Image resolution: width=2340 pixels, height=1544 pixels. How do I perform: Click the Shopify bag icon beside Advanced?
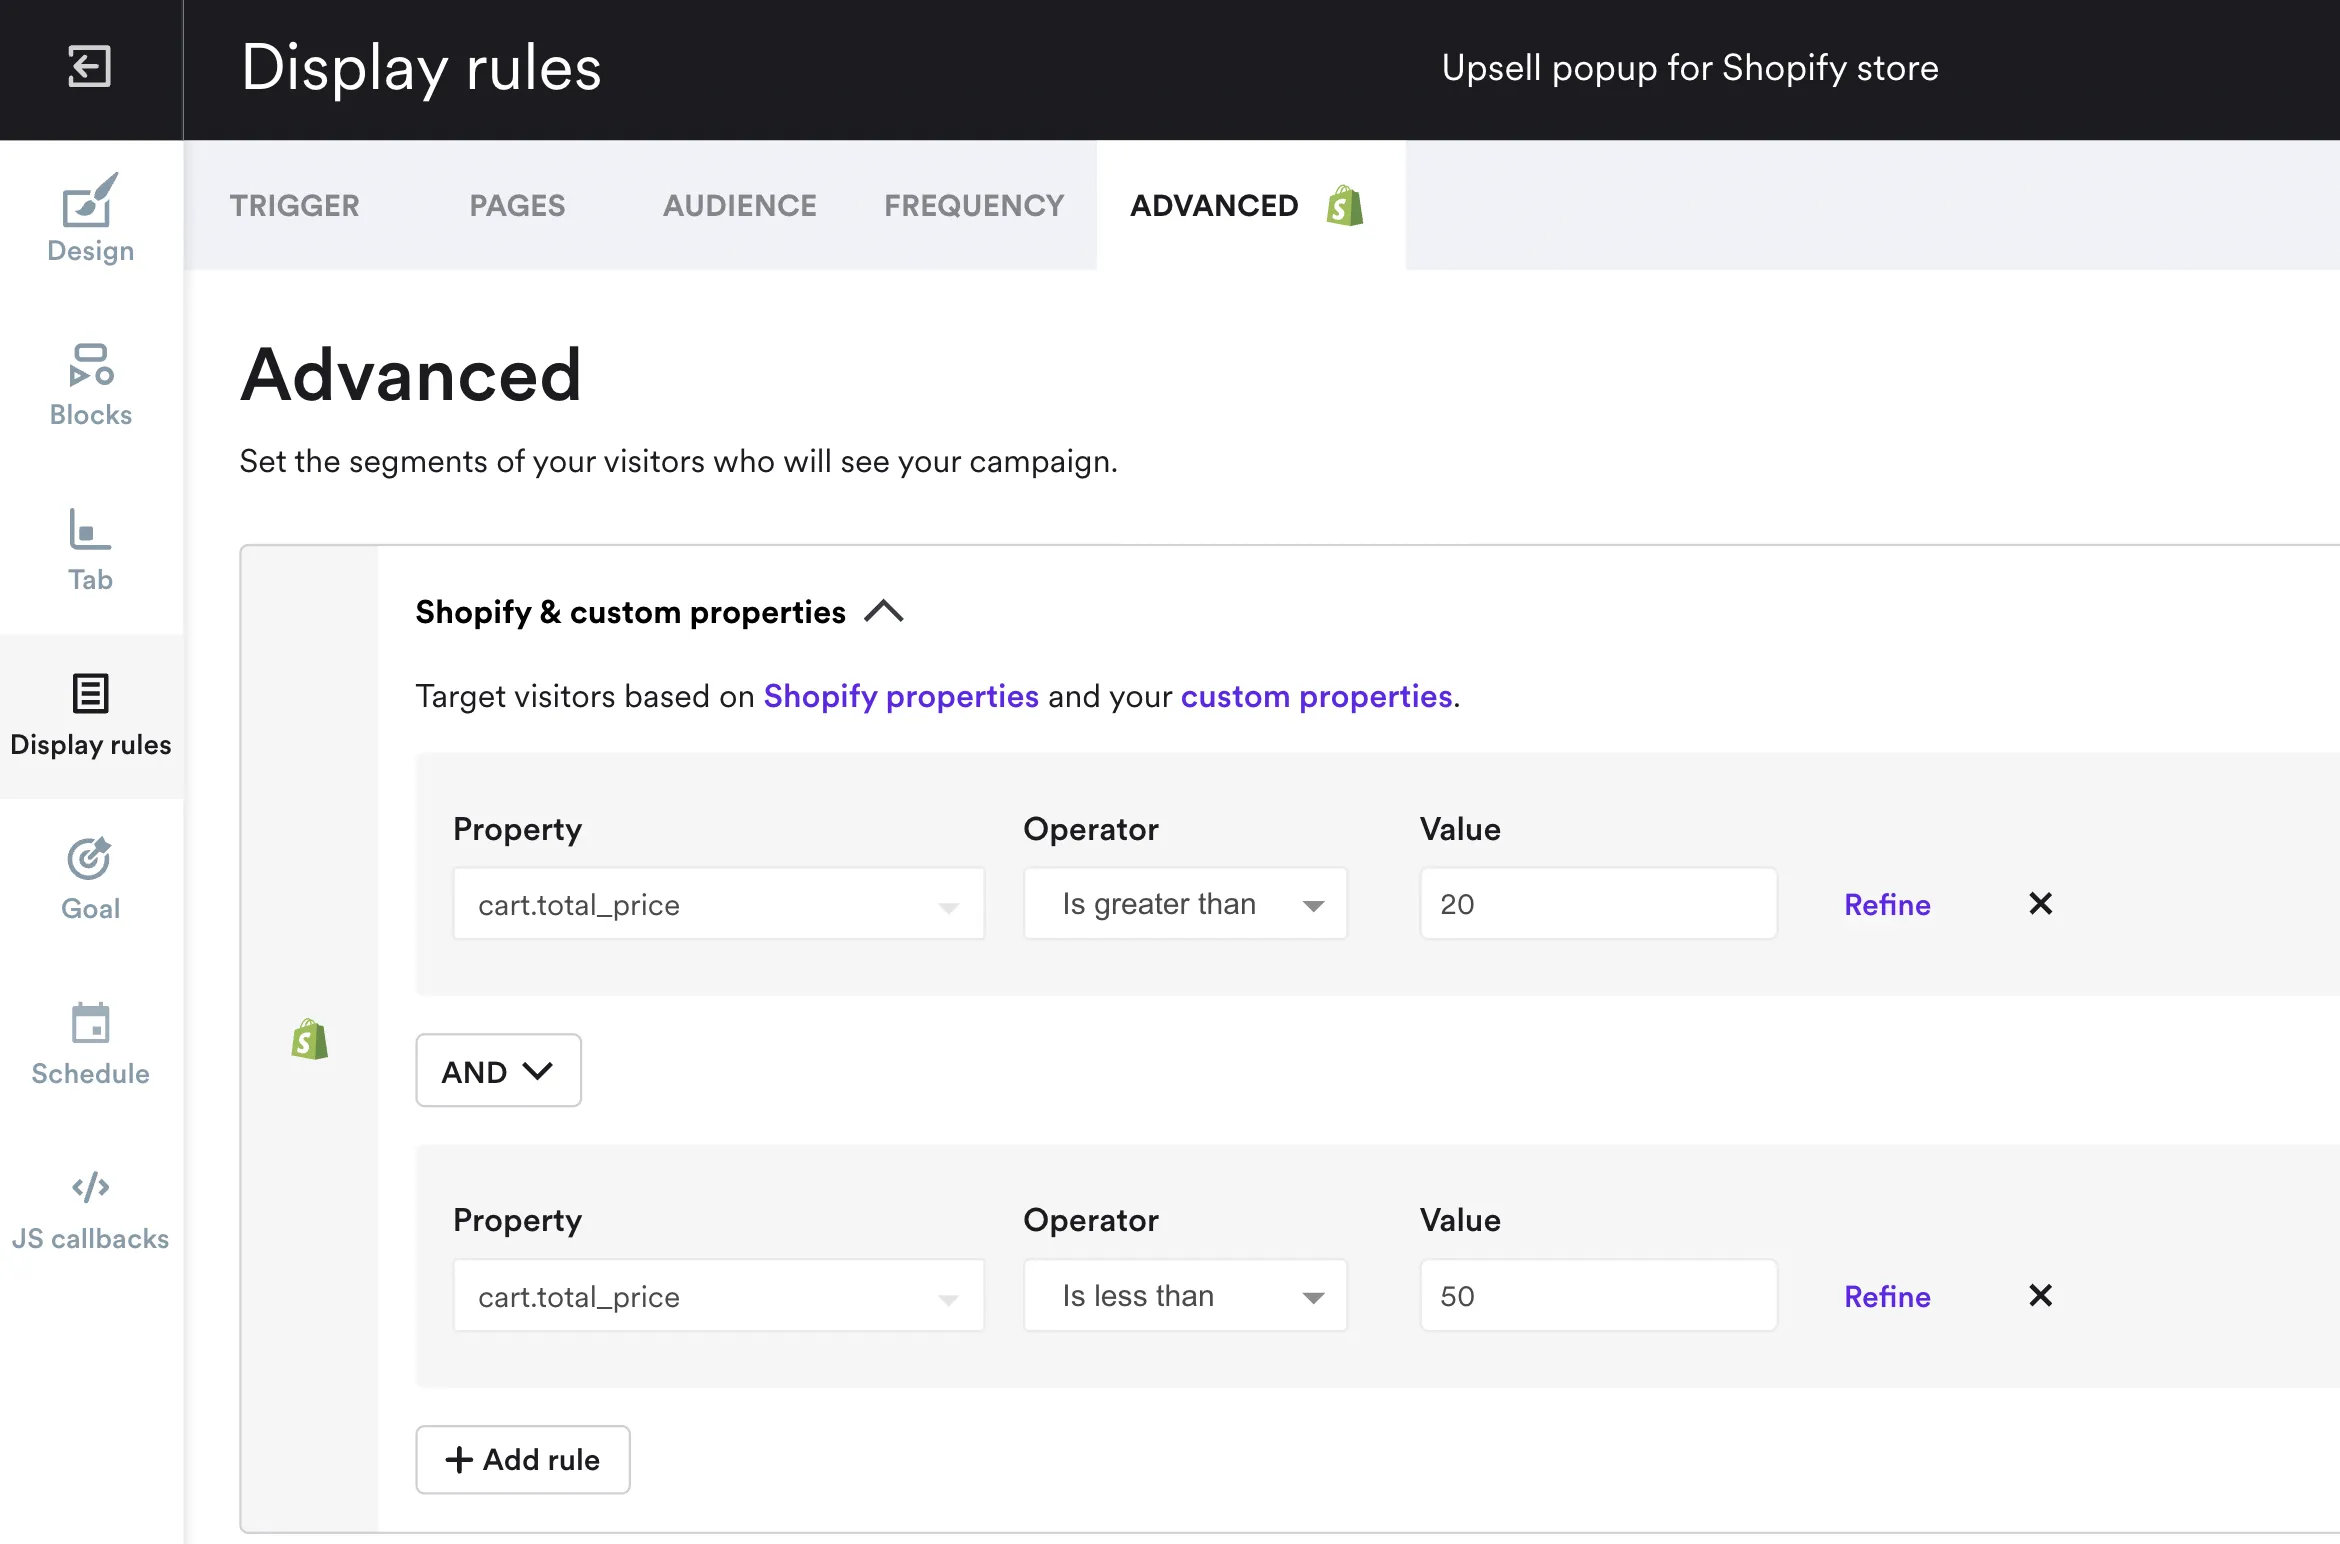(1346, 206)
